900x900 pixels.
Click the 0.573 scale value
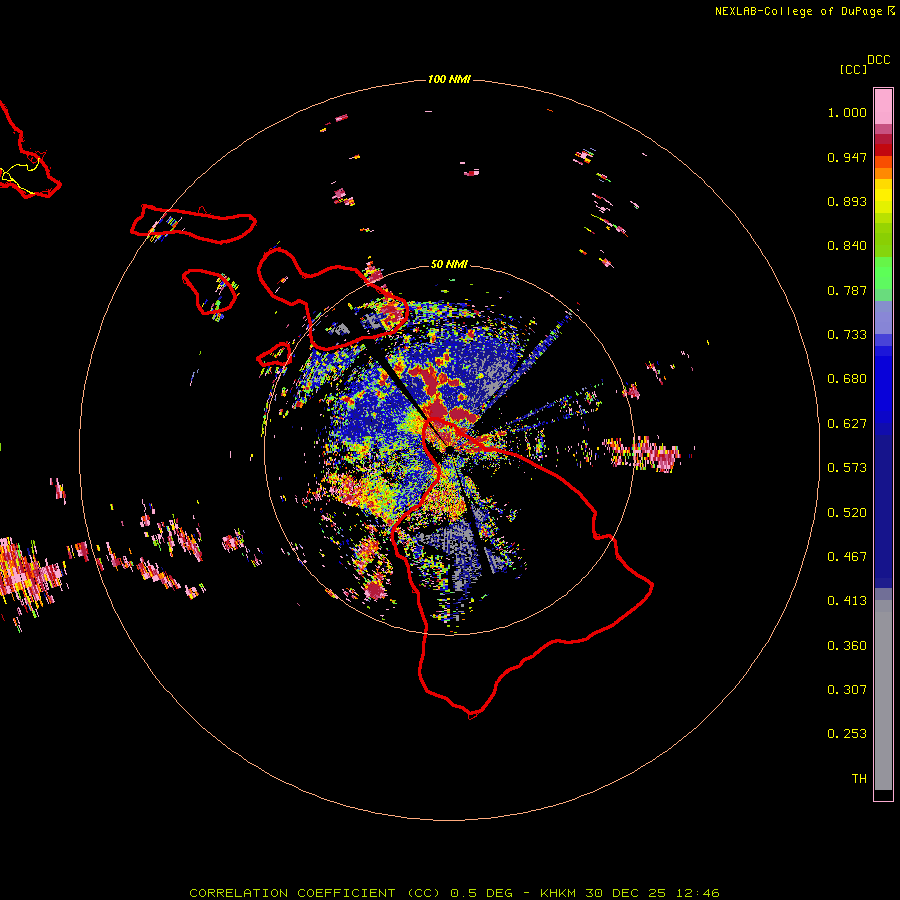pos(847,468)
